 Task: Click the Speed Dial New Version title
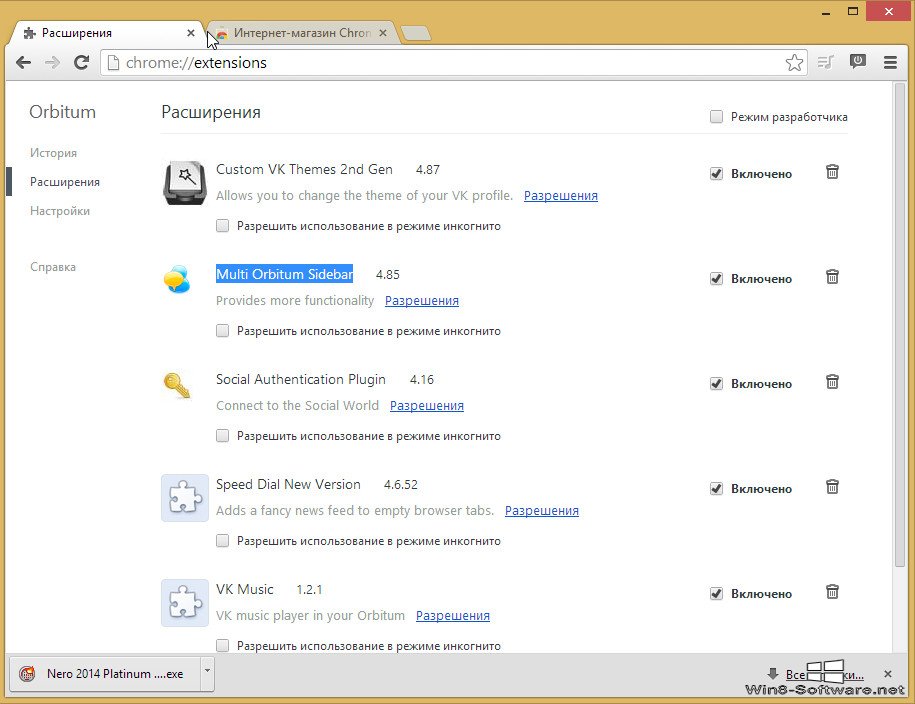(288, 485)
